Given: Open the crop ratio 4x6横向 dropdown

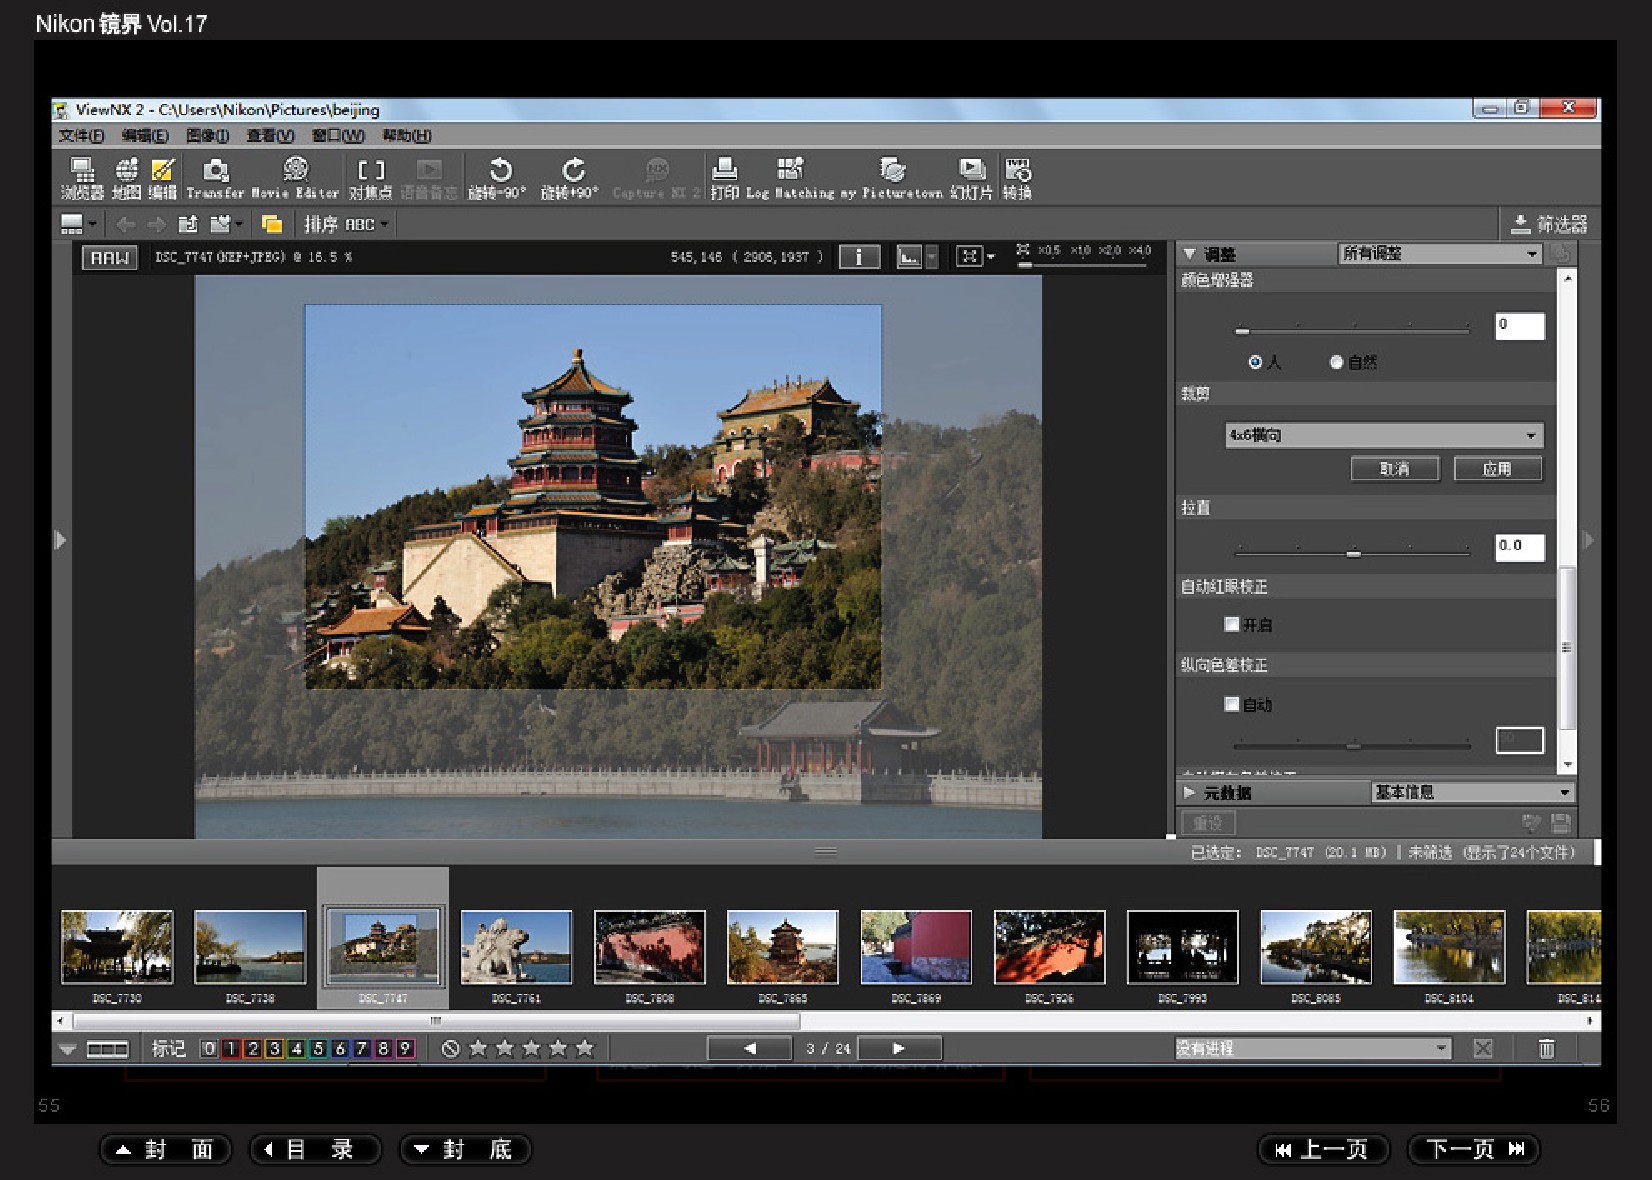Looking at the screenshot, I should coord(1384,435).
